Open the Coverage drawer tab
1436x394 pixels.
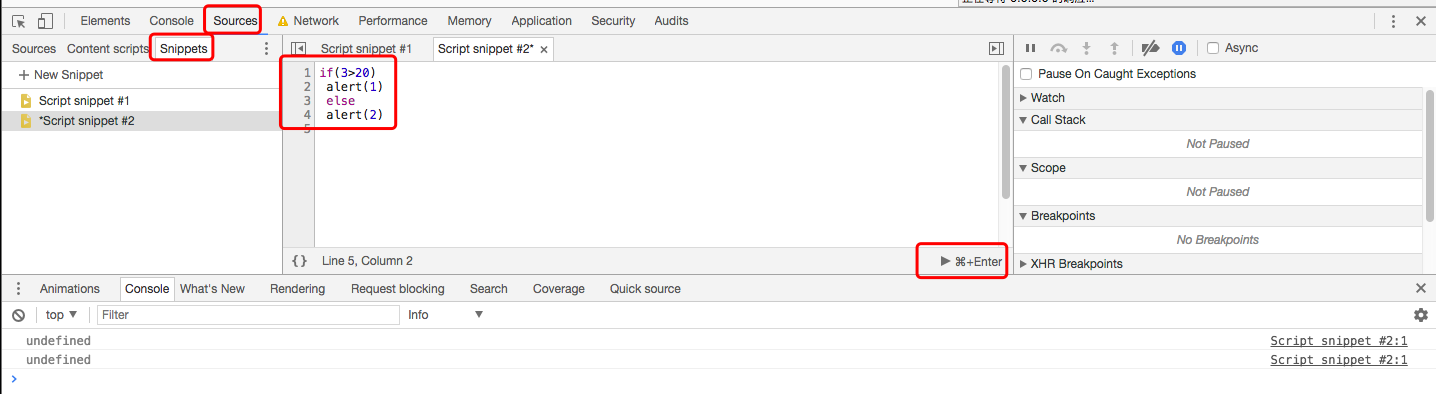pos(559,288)
